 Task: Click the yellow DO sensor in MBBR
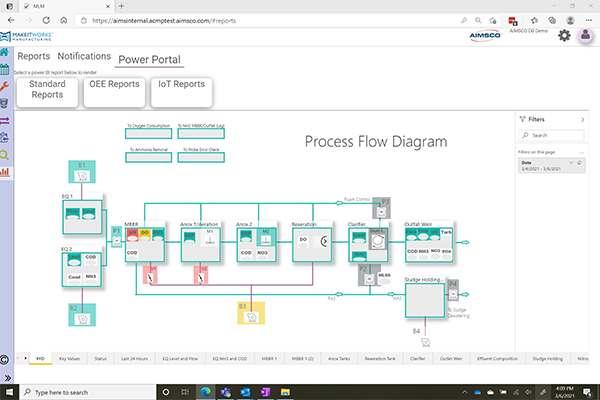(x=145, y=235)
